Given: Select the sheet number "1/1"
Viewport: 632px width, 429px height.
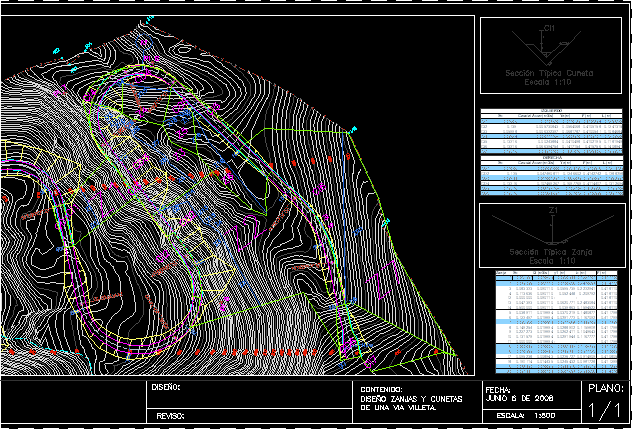Looking at the screenshot, I should pyautogui.click(x=605, y=410).
